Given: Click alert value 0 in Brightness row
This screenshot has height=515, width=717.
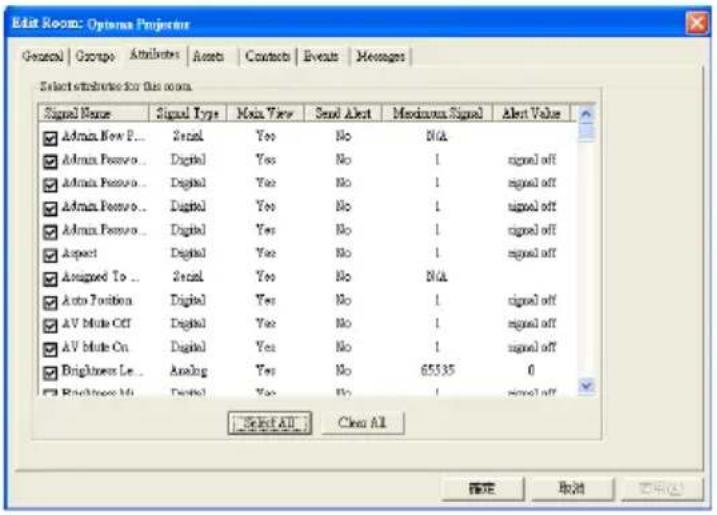Looking at the screenshot, I should tap(531, 370).
